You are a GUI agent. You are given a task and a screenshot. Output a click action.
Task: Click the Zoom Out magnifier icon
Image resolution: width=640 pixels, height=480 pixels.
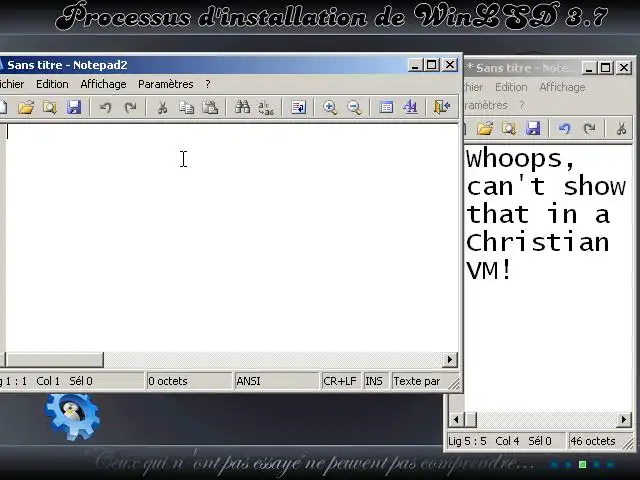point(354,107)
